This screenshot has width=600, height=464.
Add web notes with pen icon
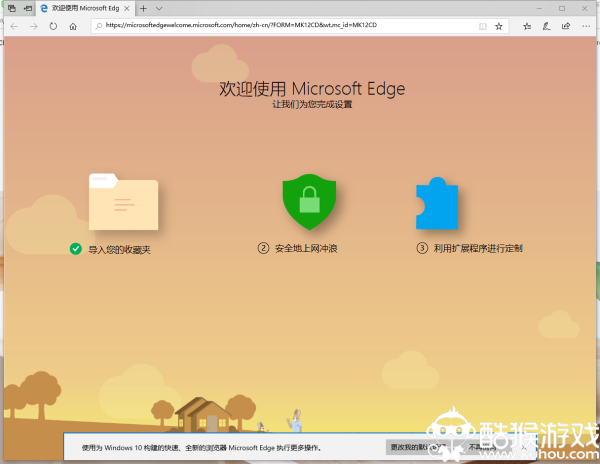(x=546, y=26)
